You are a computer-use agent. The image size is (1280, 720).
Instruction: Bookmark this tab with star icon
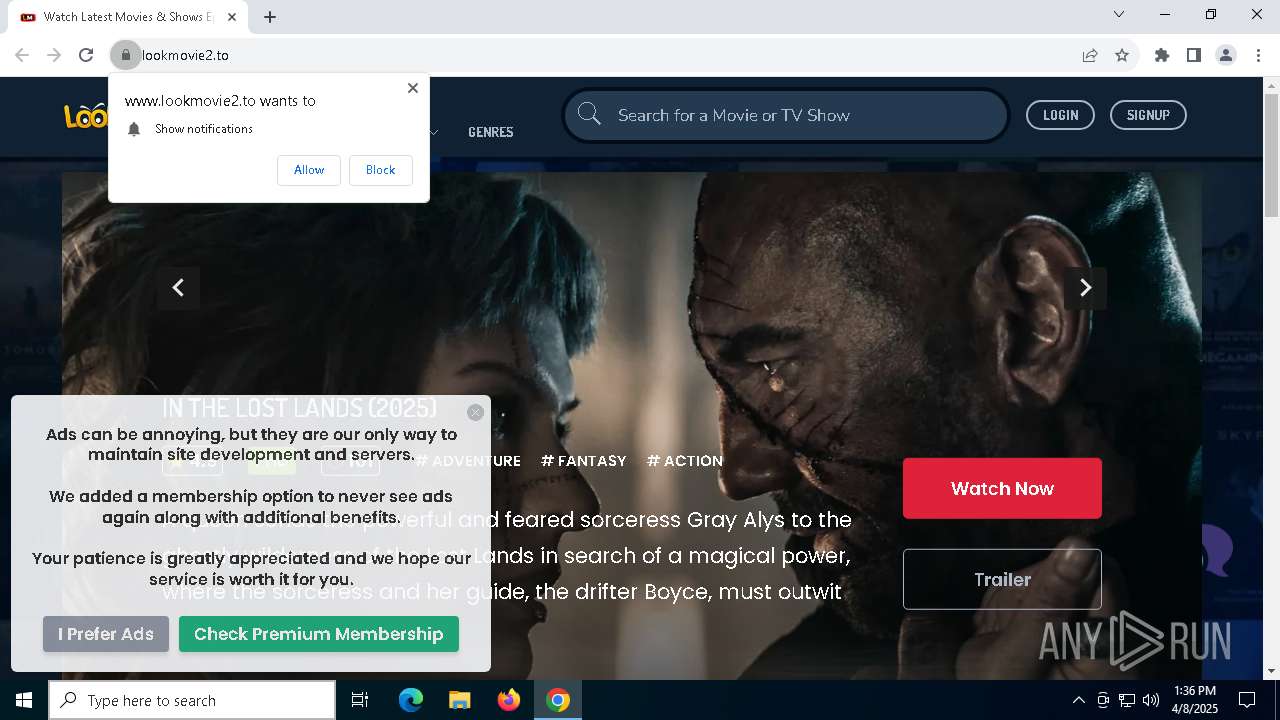point(1122,55)
